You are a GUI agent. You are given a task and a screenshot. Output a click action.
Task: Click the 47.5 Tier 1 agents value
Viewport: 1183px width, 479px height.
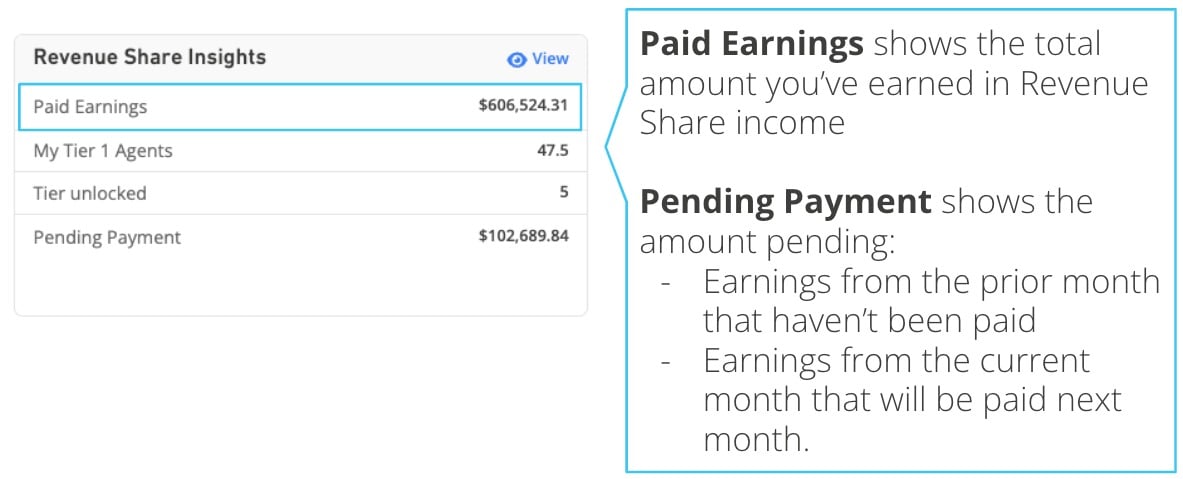(553, 151)
